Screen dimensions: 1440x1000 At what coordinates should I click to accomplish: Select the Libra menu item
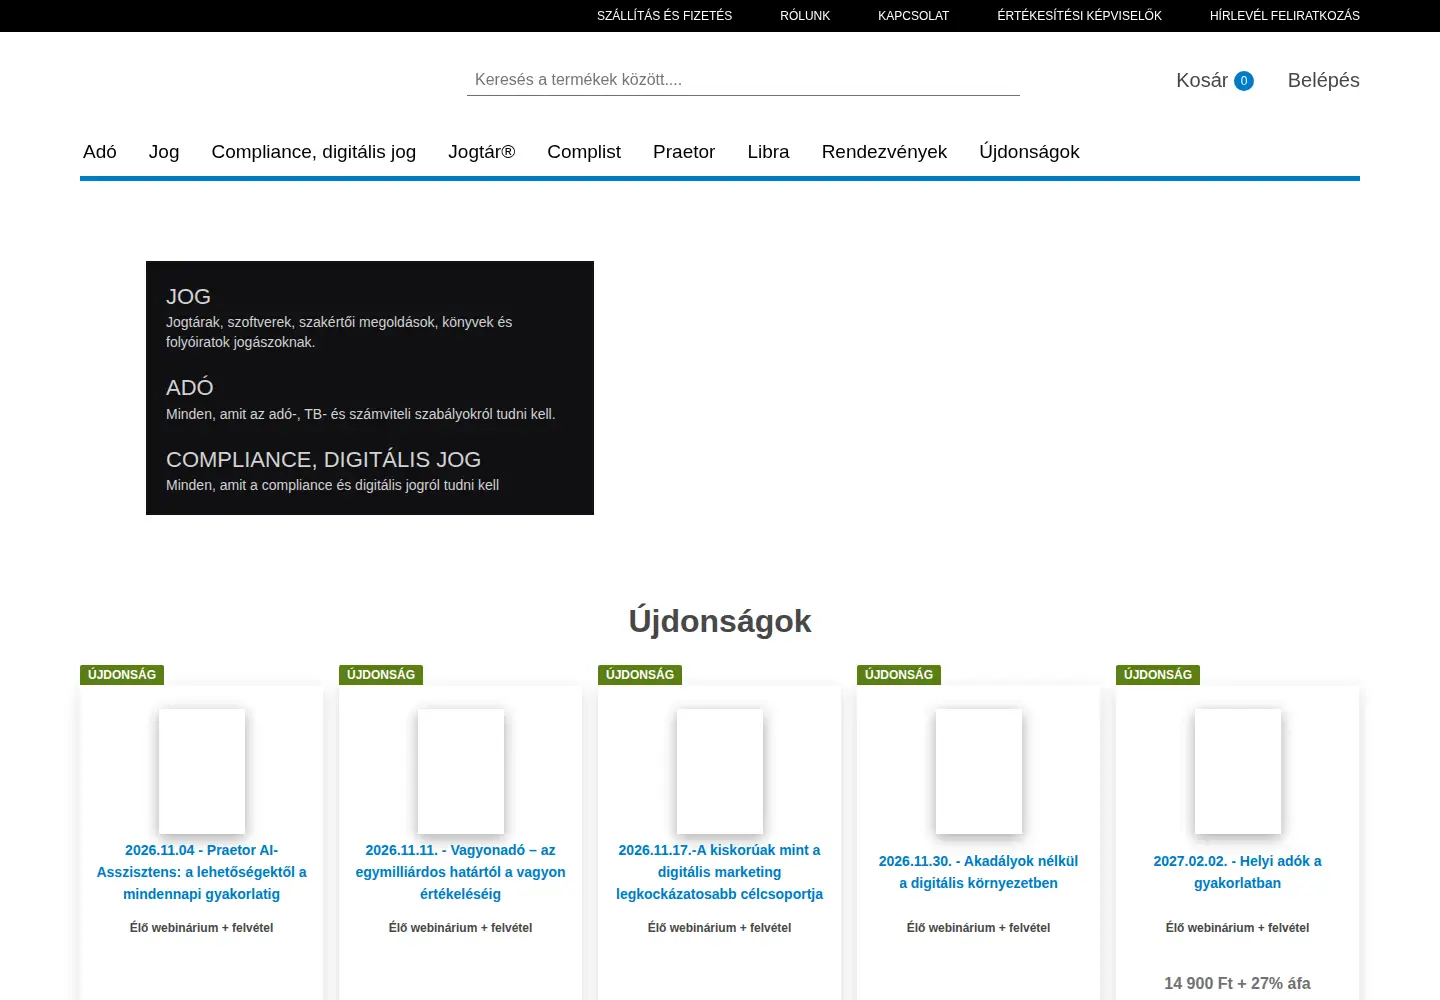[768, 152]
